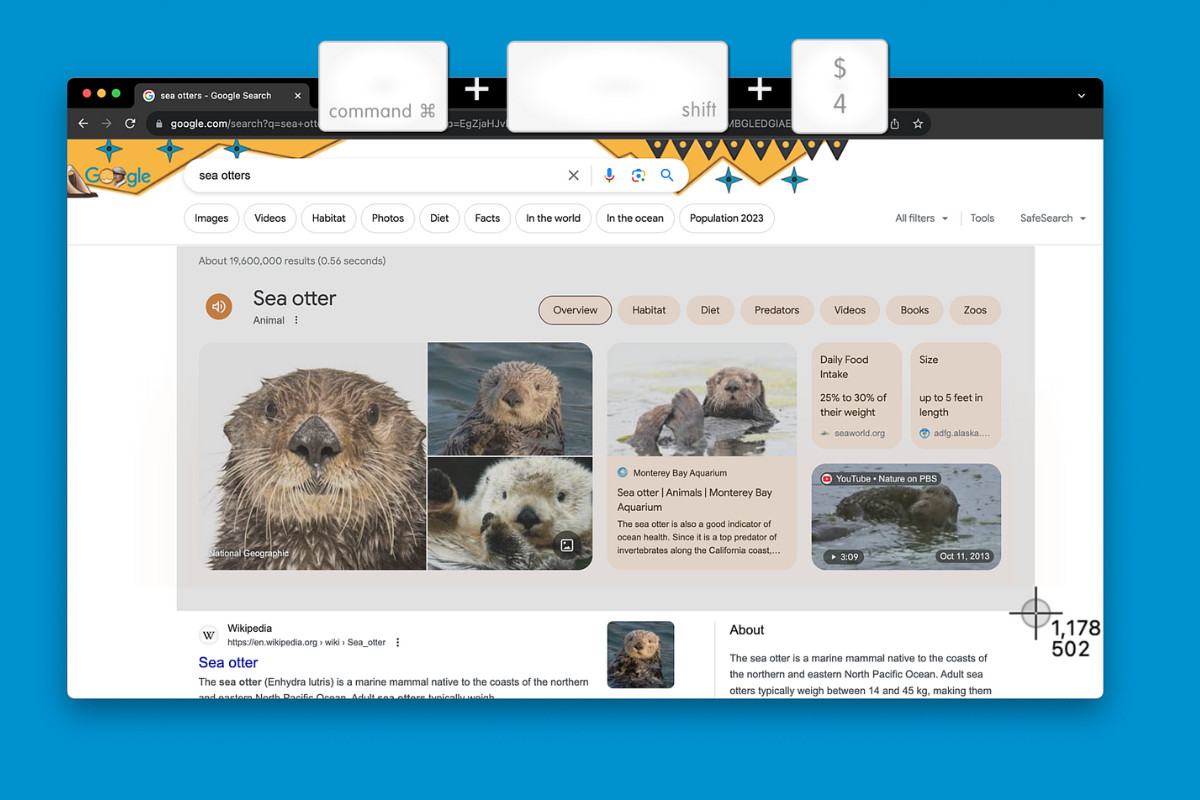
Task: Play YouTube Nature on PBS video
Action: tap(906, 516)
